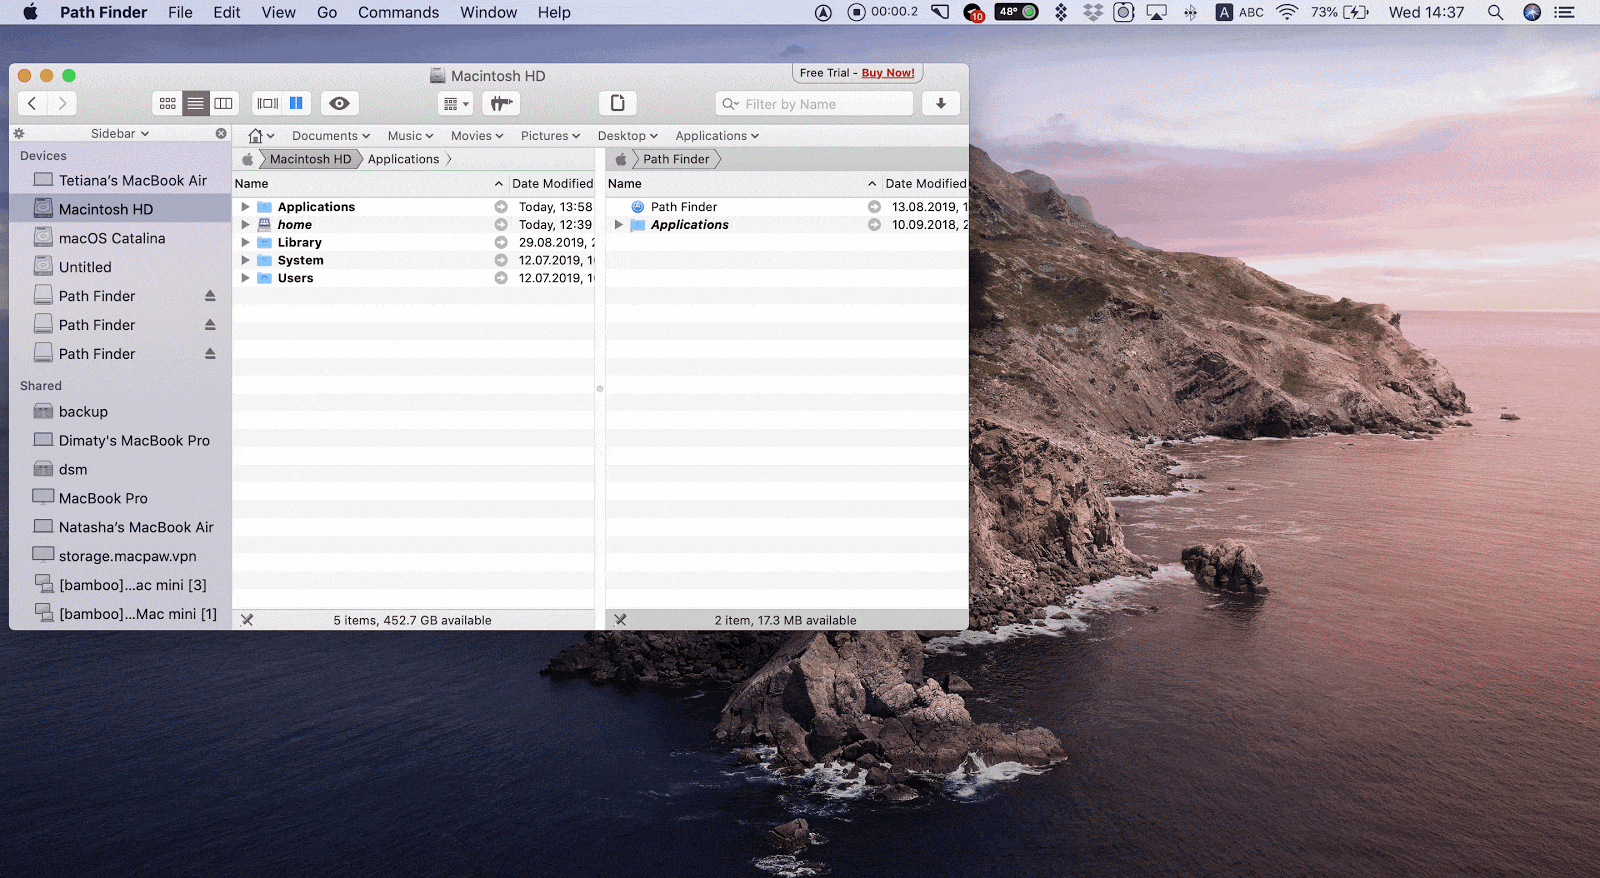
Task: Open the tools icon in the toolbar
Action: point(501,103)
